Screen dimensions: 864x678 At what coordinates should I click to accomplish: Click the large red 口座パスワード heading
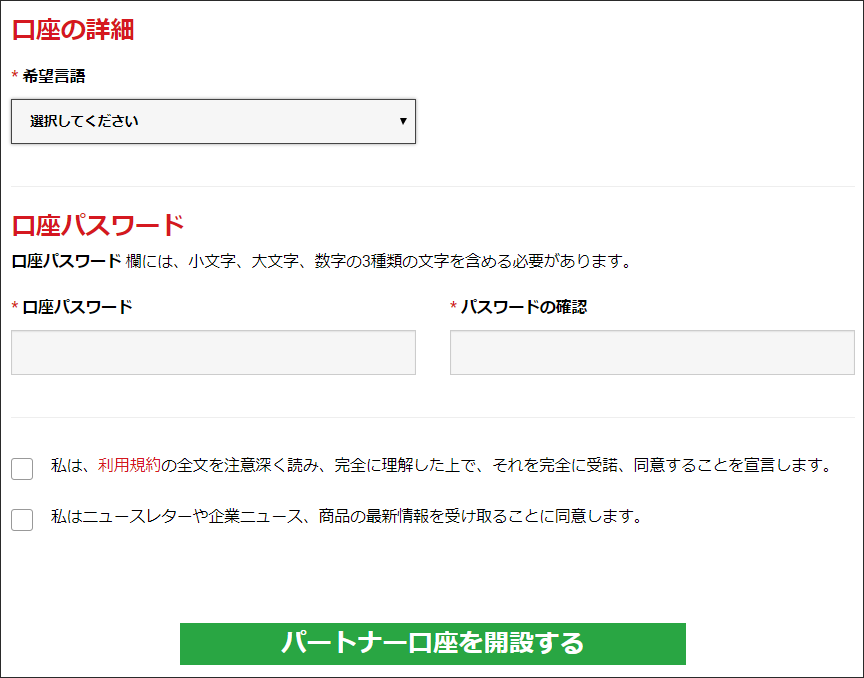tap(98, 225)
